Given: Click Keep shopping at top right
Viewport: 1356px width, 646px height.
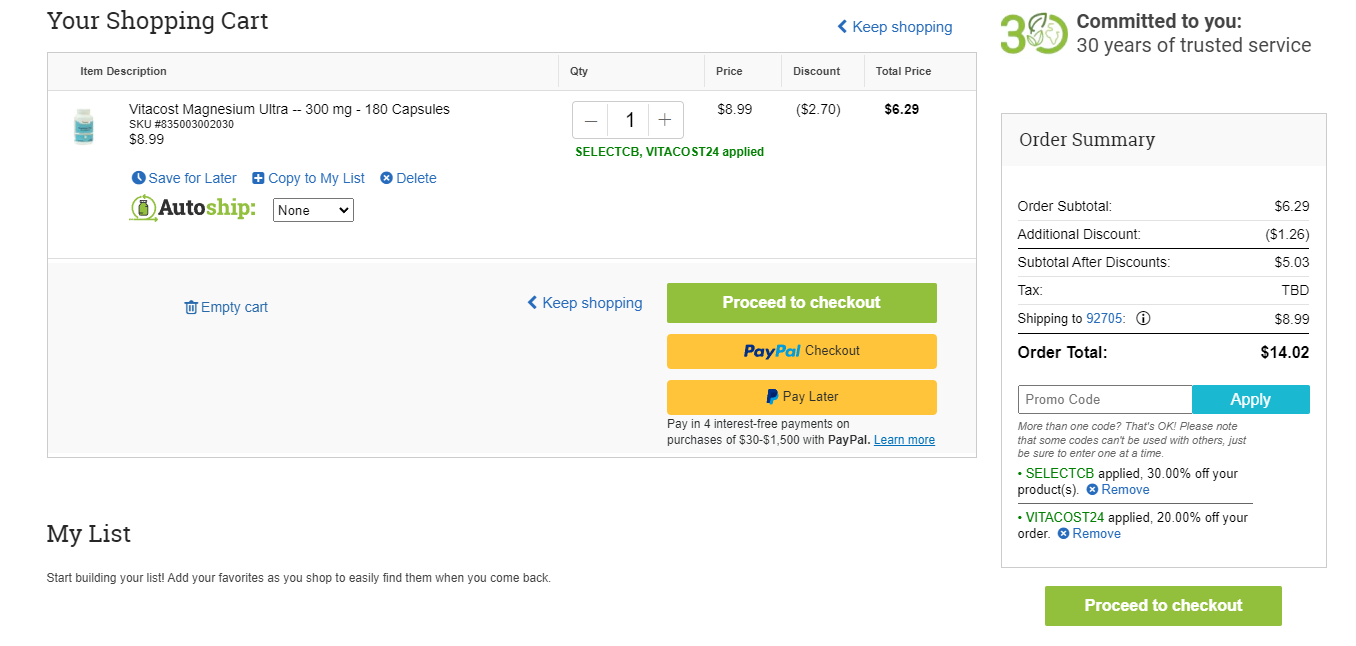Looking at the screenshot, I should coord(895,27).
